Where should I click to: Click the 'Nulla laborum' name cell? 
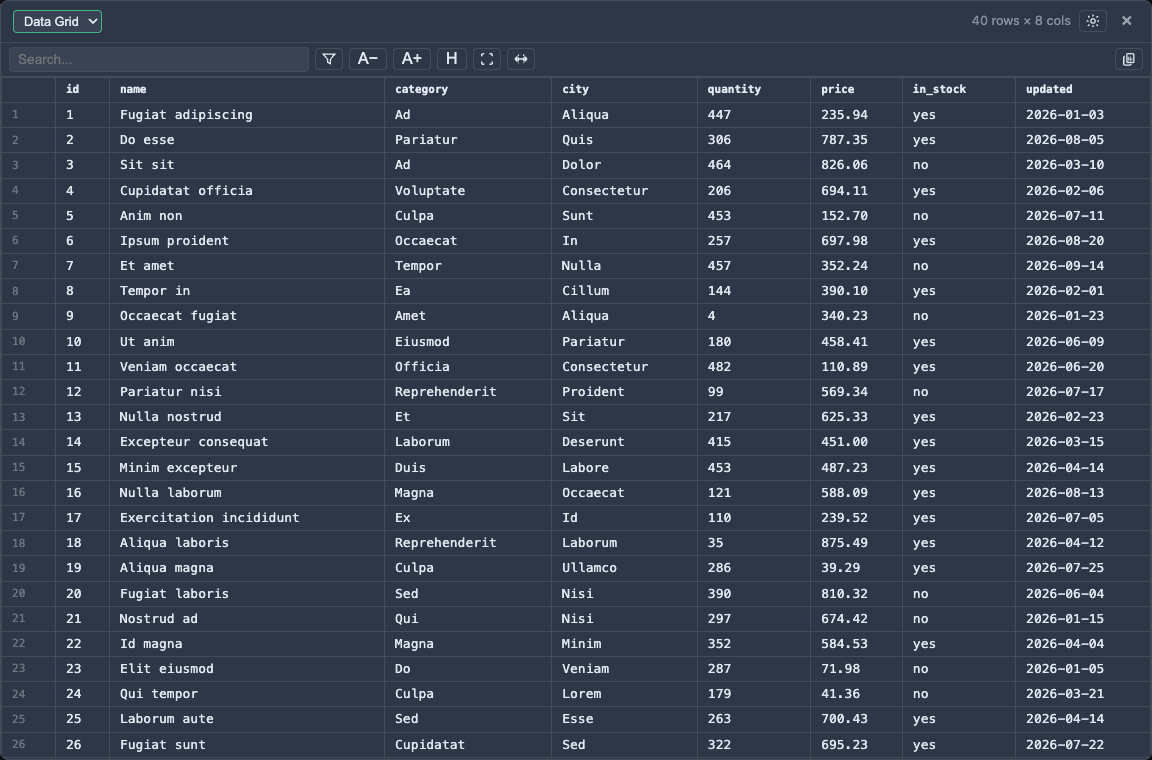tap(247, 492)
